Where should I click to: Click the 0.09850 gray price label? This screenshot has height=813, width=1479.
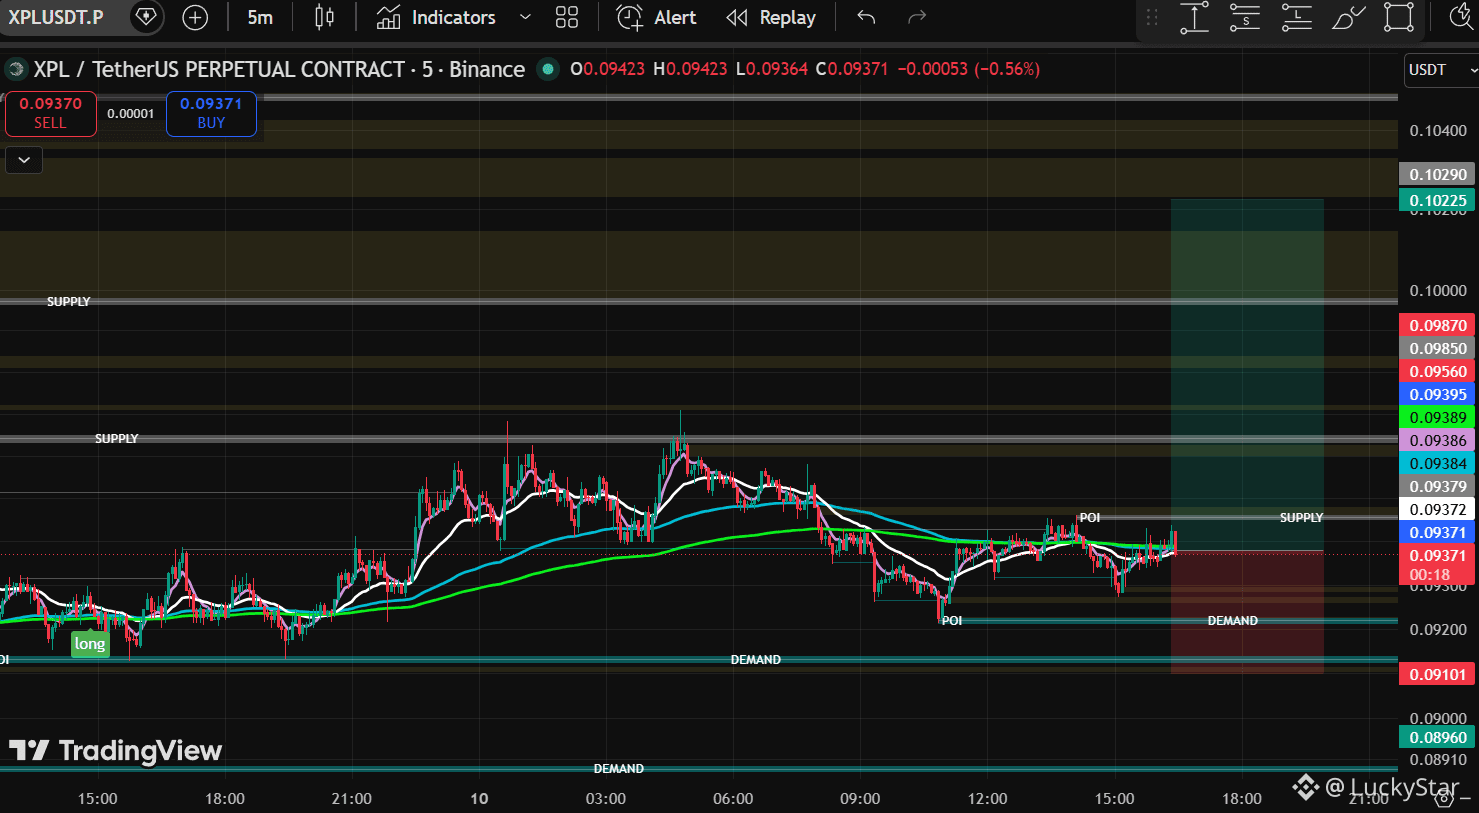(x=1438, y=348)
